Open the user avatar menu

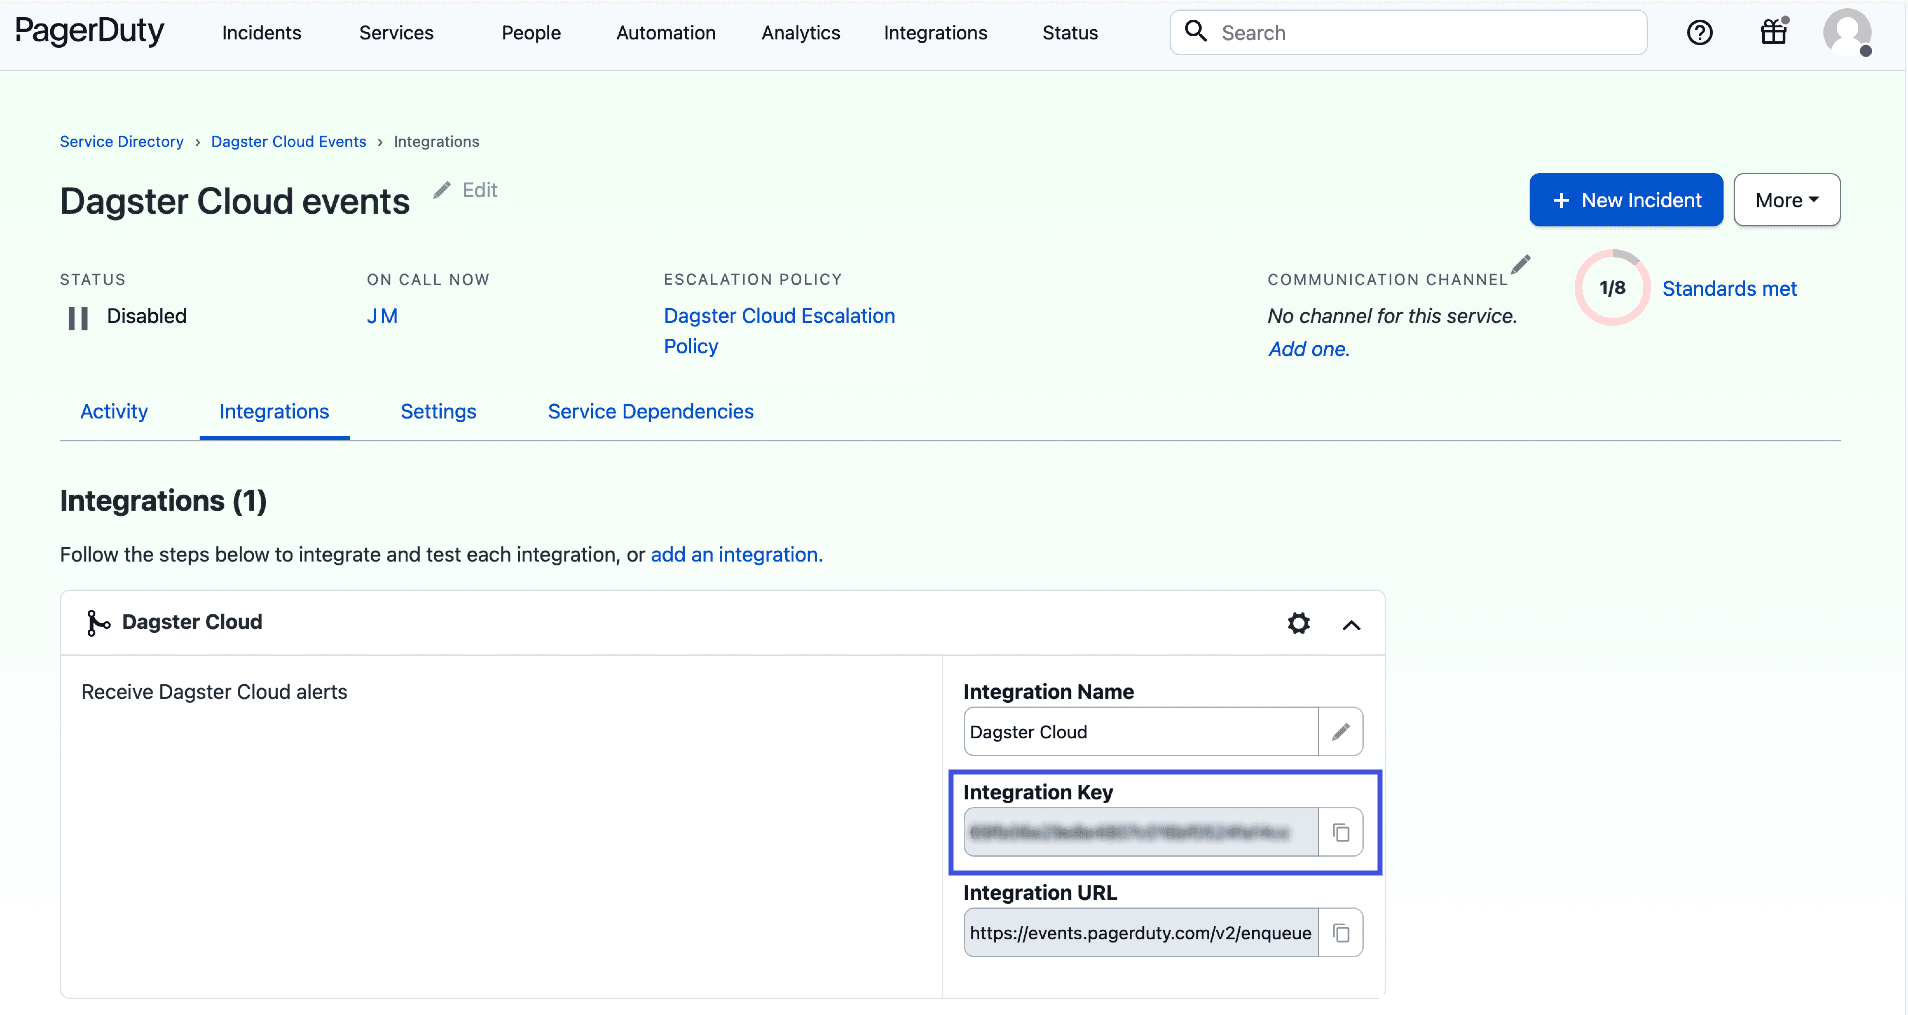tap(1847, 32)
